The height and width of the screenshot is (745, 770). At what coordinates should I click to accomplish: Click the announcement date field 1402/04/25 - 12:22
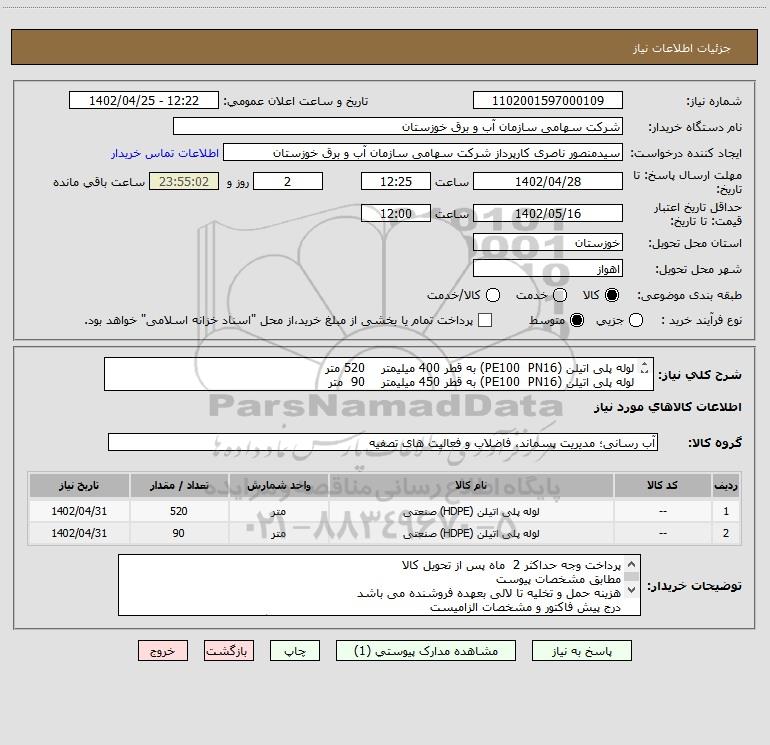144,100
